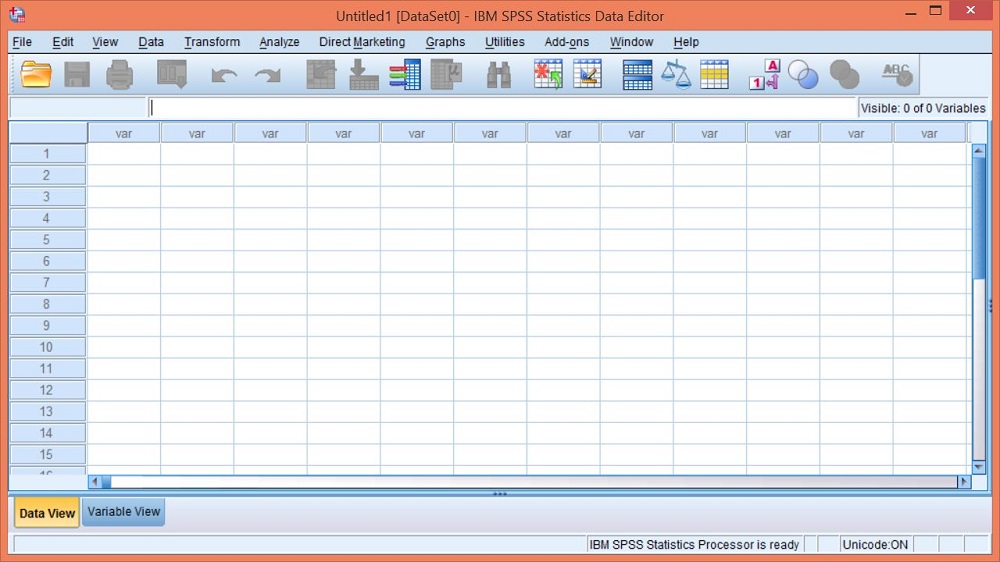Click 'IBM SPSS Statistics Processor is ready' status

[x=694, y=545]
